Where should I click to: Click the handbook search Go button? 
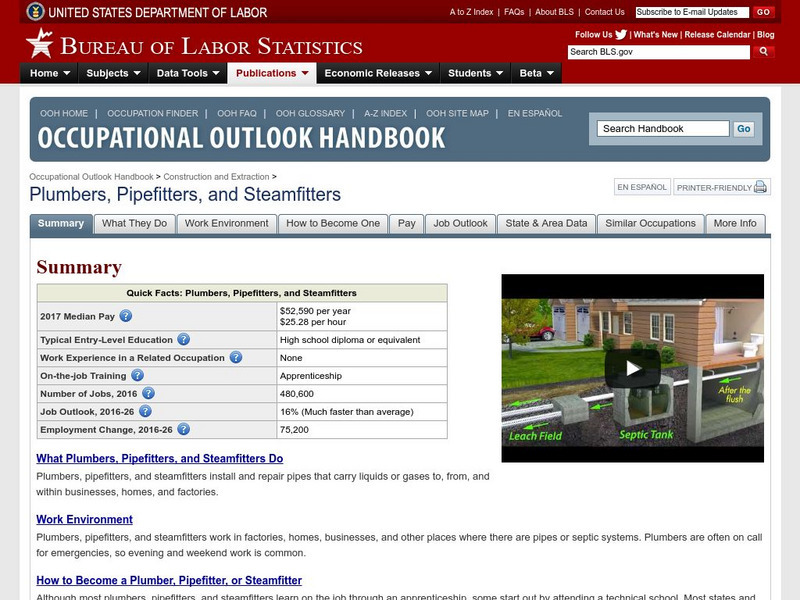[743, 129]
